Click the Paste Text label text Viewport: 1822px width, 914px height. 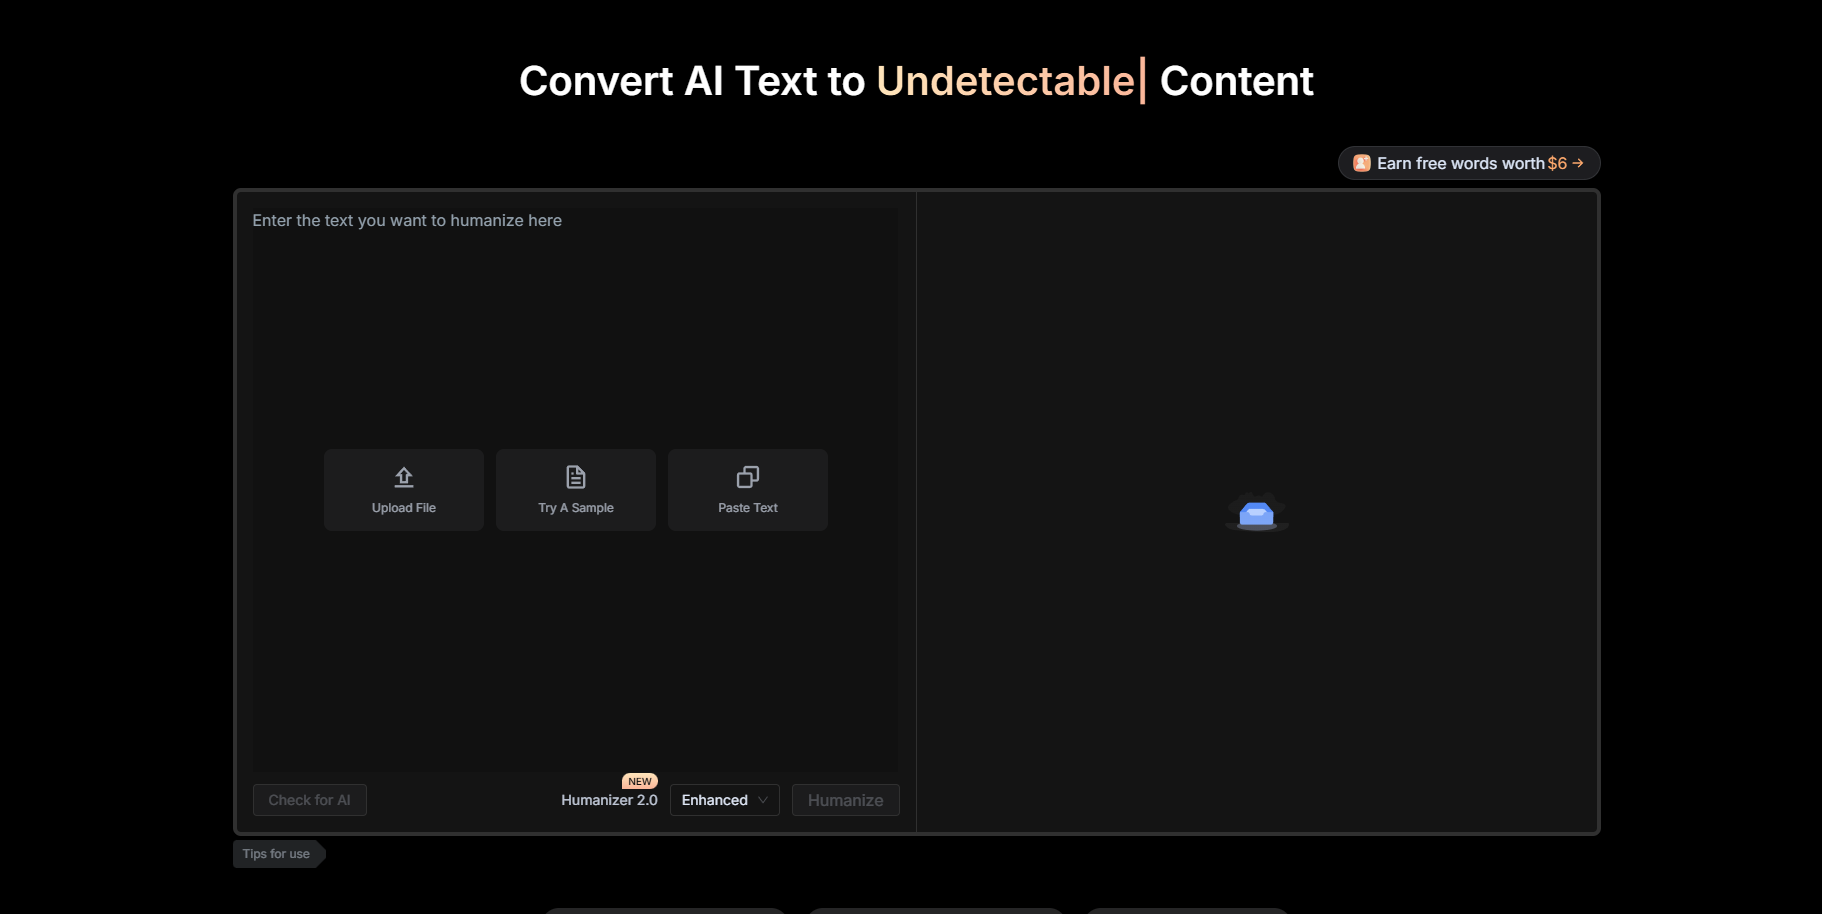[x=748, y=508]
